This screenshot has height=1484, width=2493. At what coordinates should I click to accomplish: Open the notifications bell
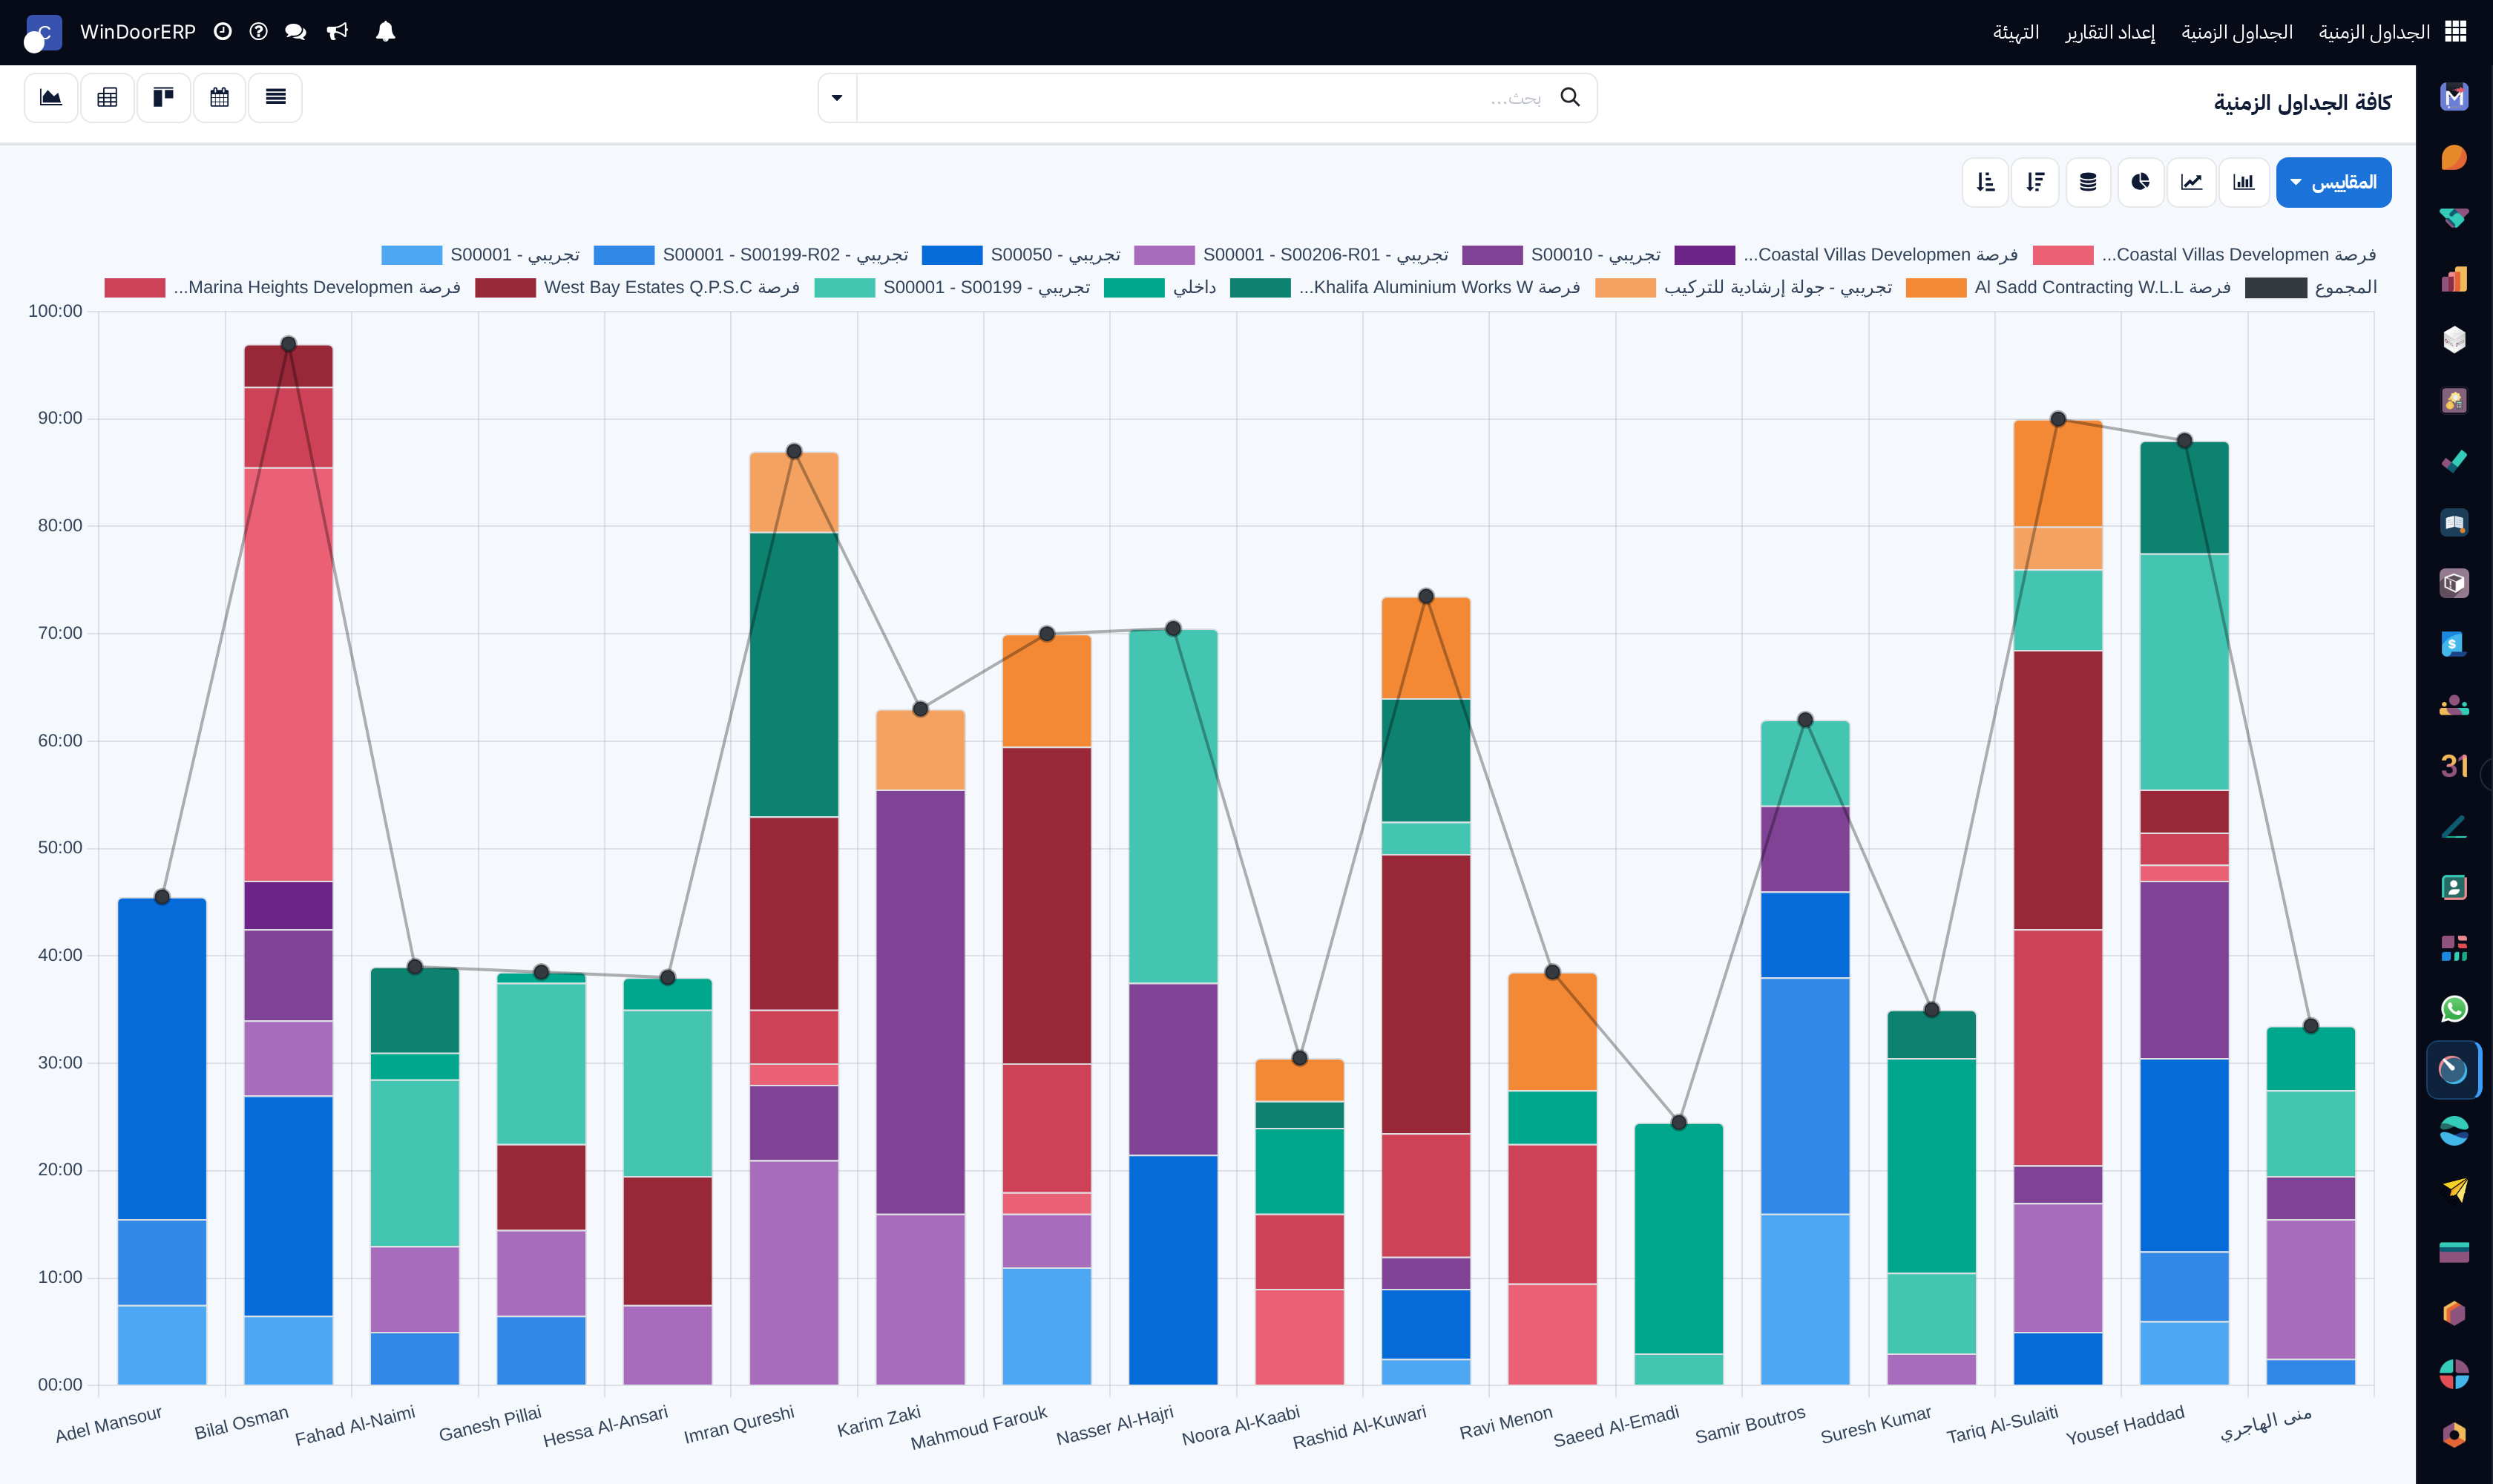click(x=385, y=32)
